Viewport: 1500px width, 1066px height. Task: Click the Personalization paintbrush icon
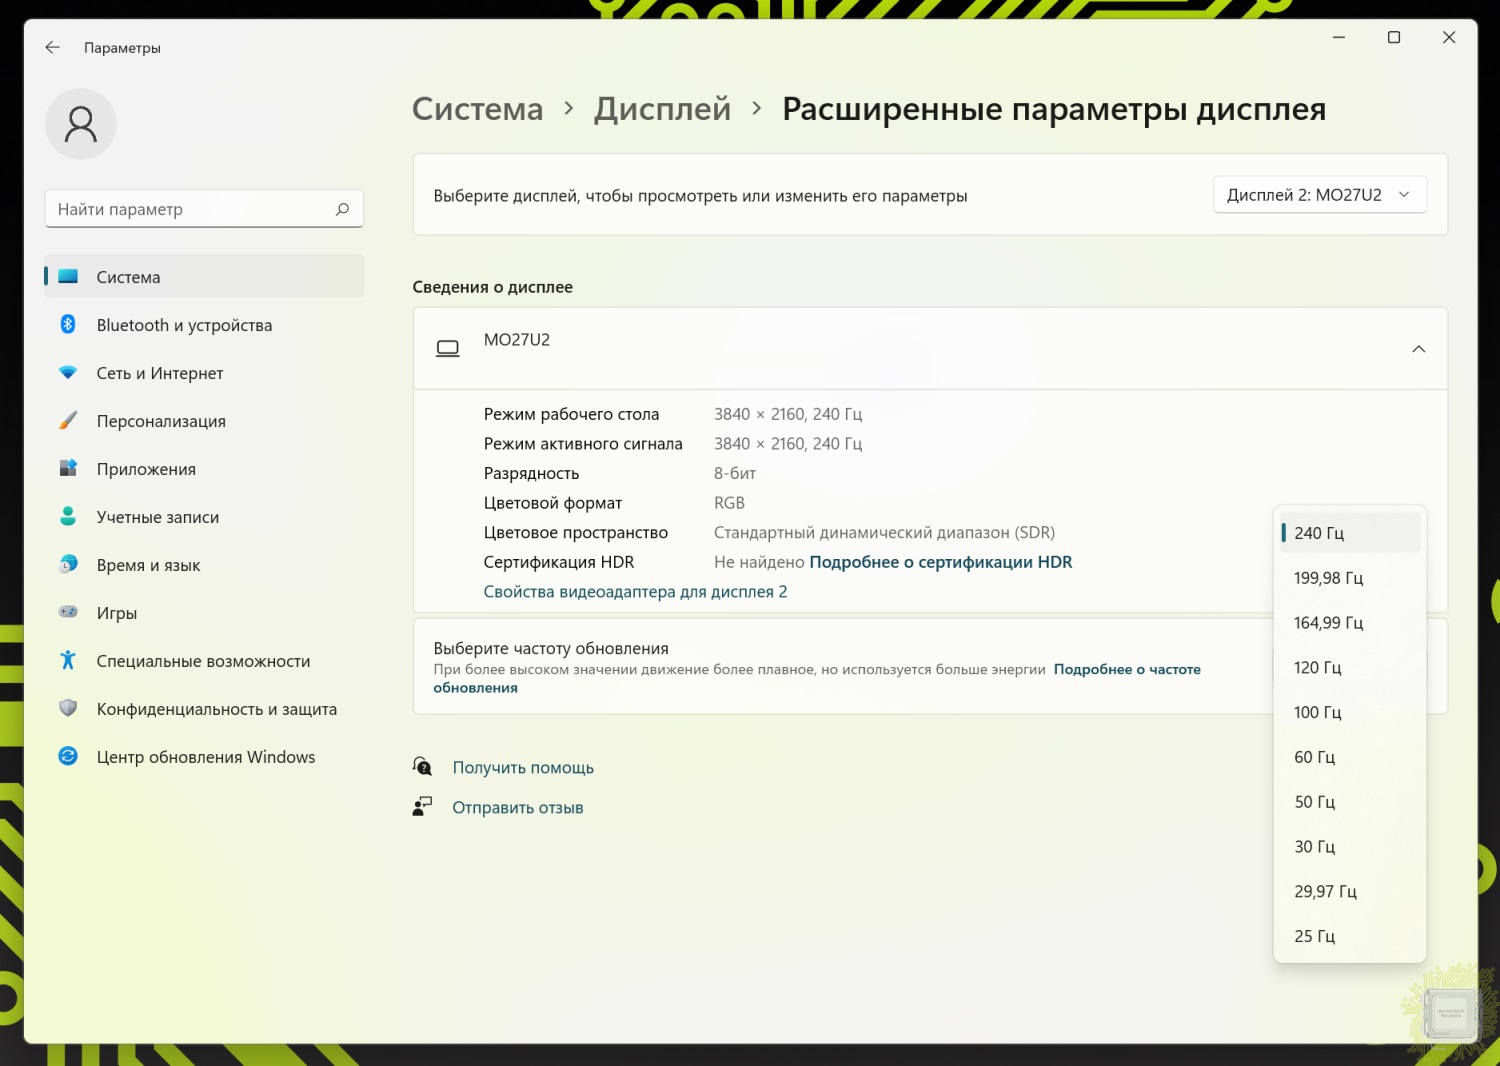[68, 420]
